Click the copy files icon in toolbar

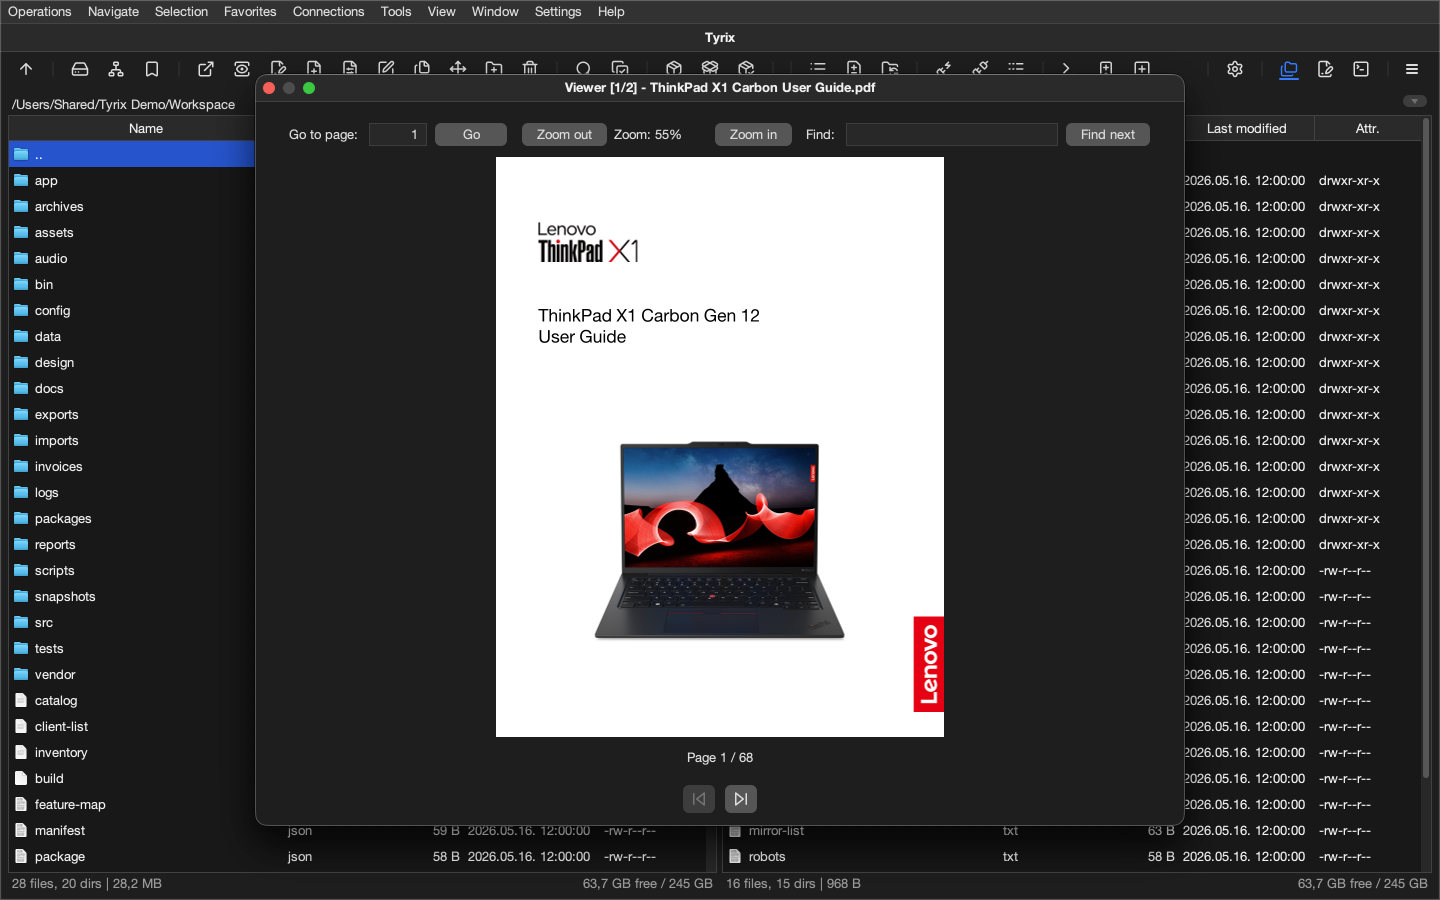pyautogui.click(x=422, y=68)
